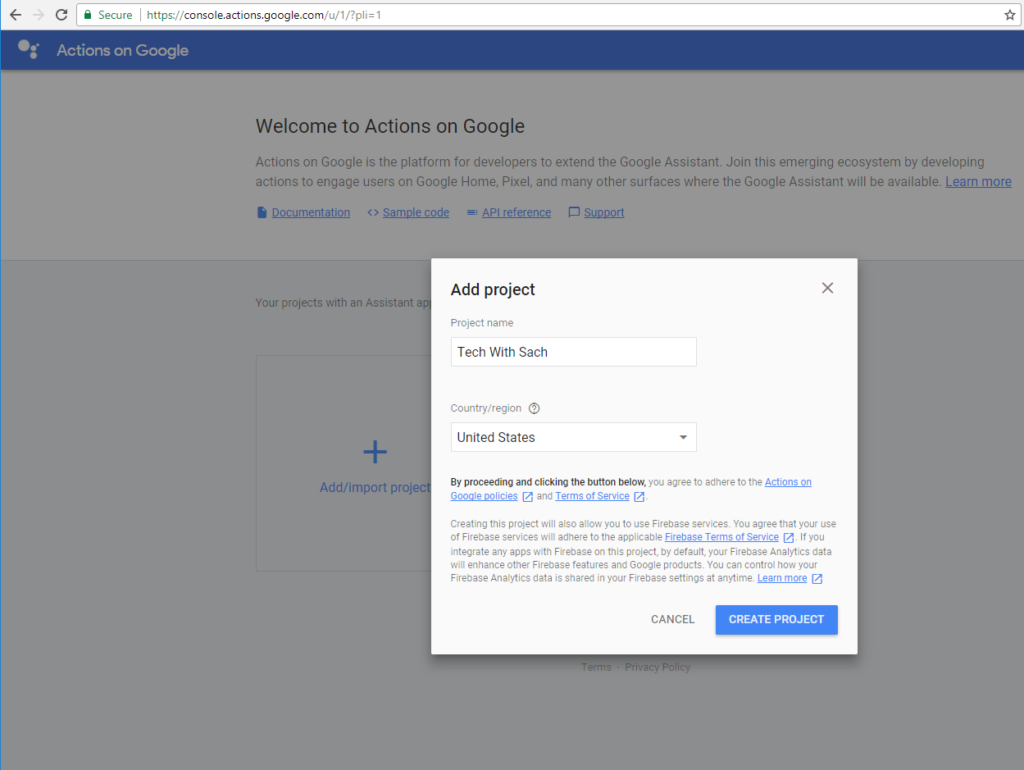The height and width of the screenshot is (770, 1024).
Task: Open the Firebase Terms of Service link
Action: [722, 537]
